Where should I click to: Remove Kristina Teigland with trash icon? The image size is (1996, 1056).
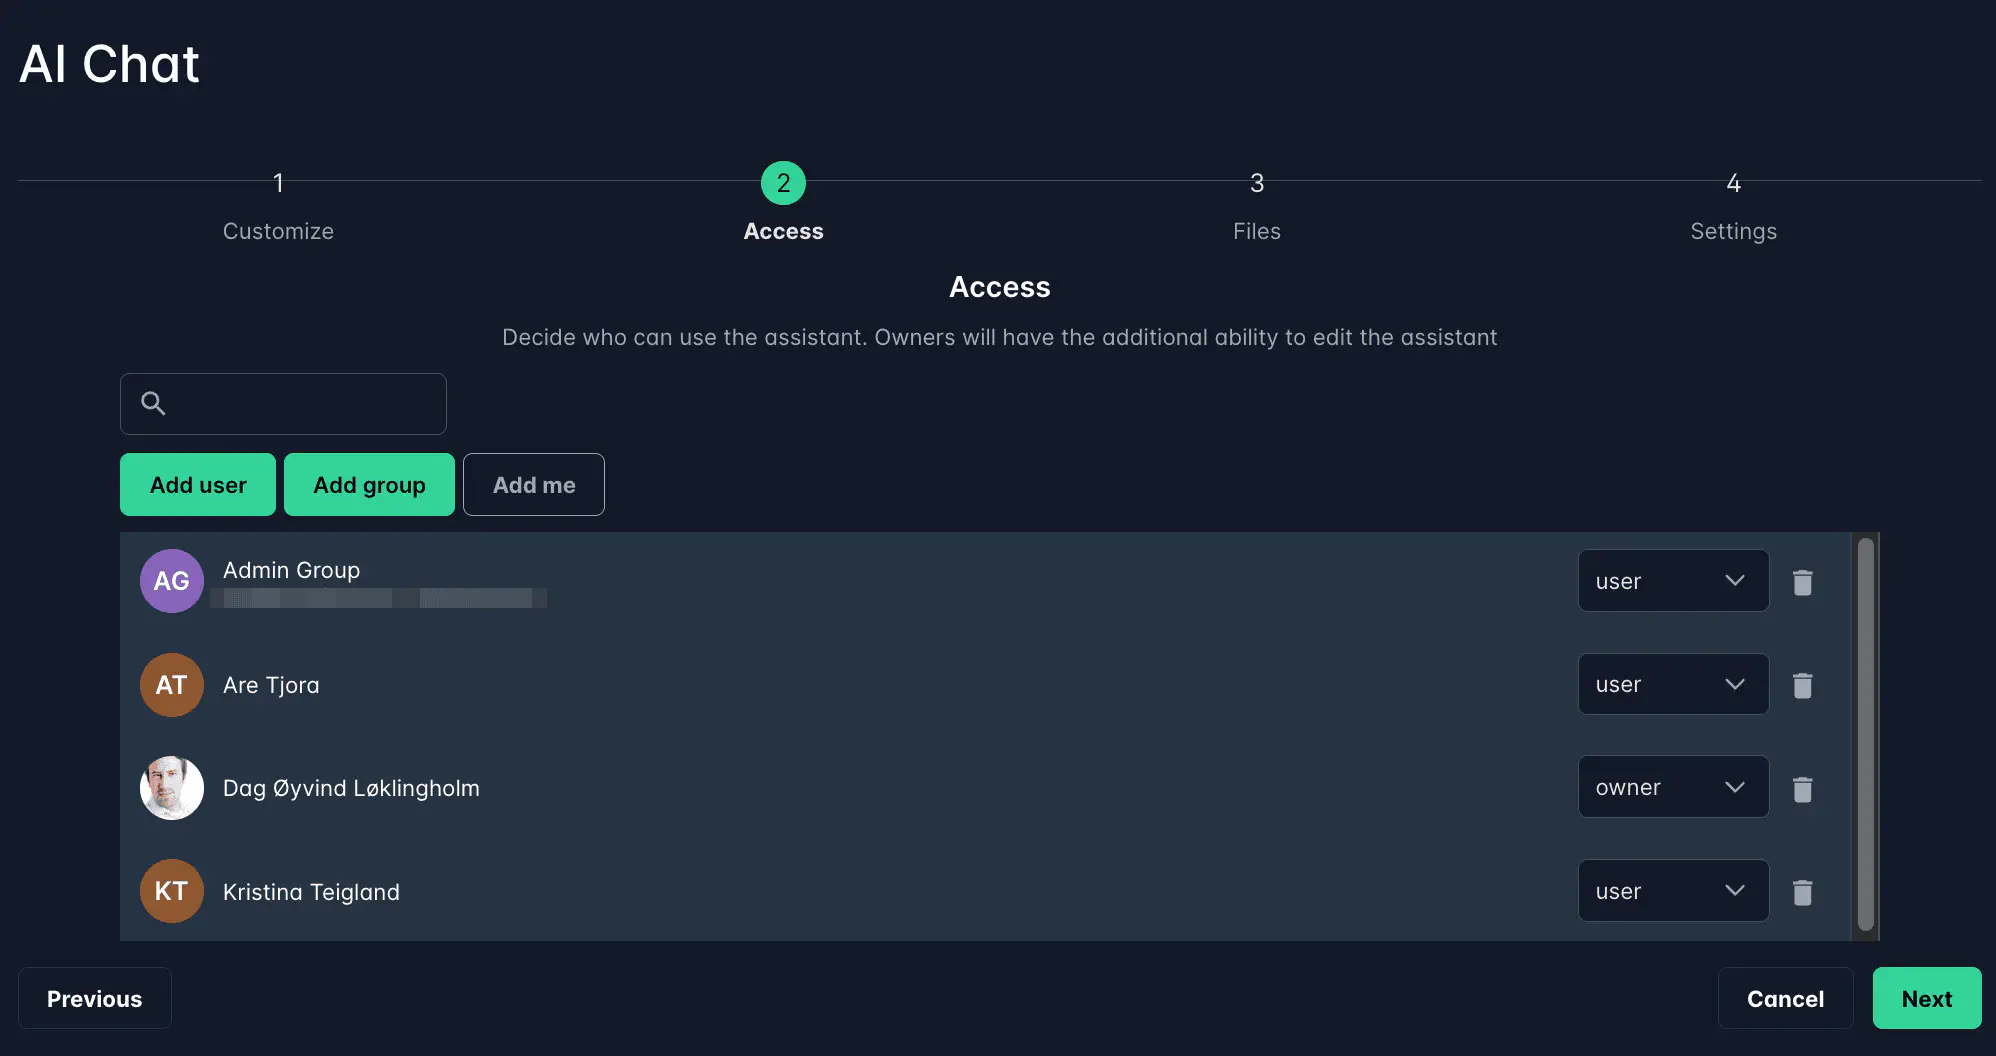click(1802, 892)
